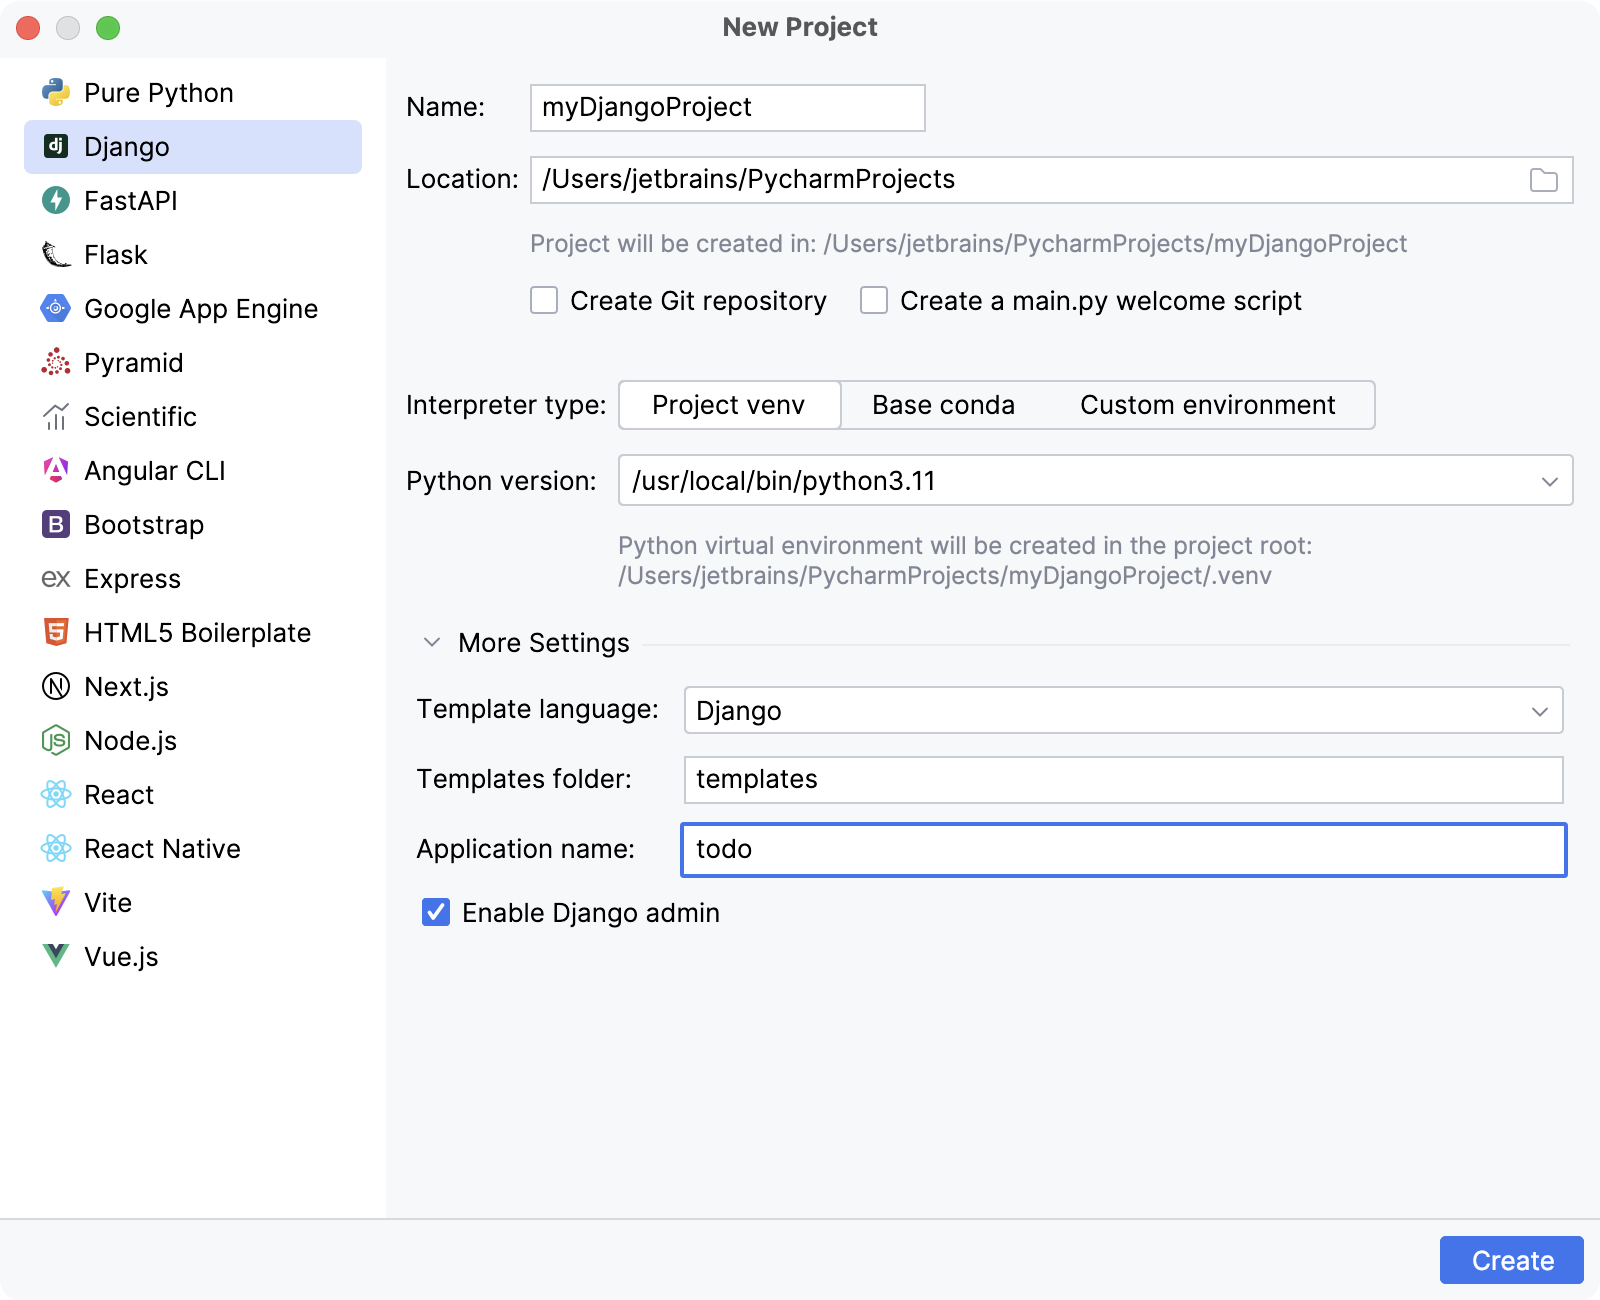The width and height of the screenshot is (1600, 1300).
Task: Collapse the More Settings section
Action: tap(432, 643)
